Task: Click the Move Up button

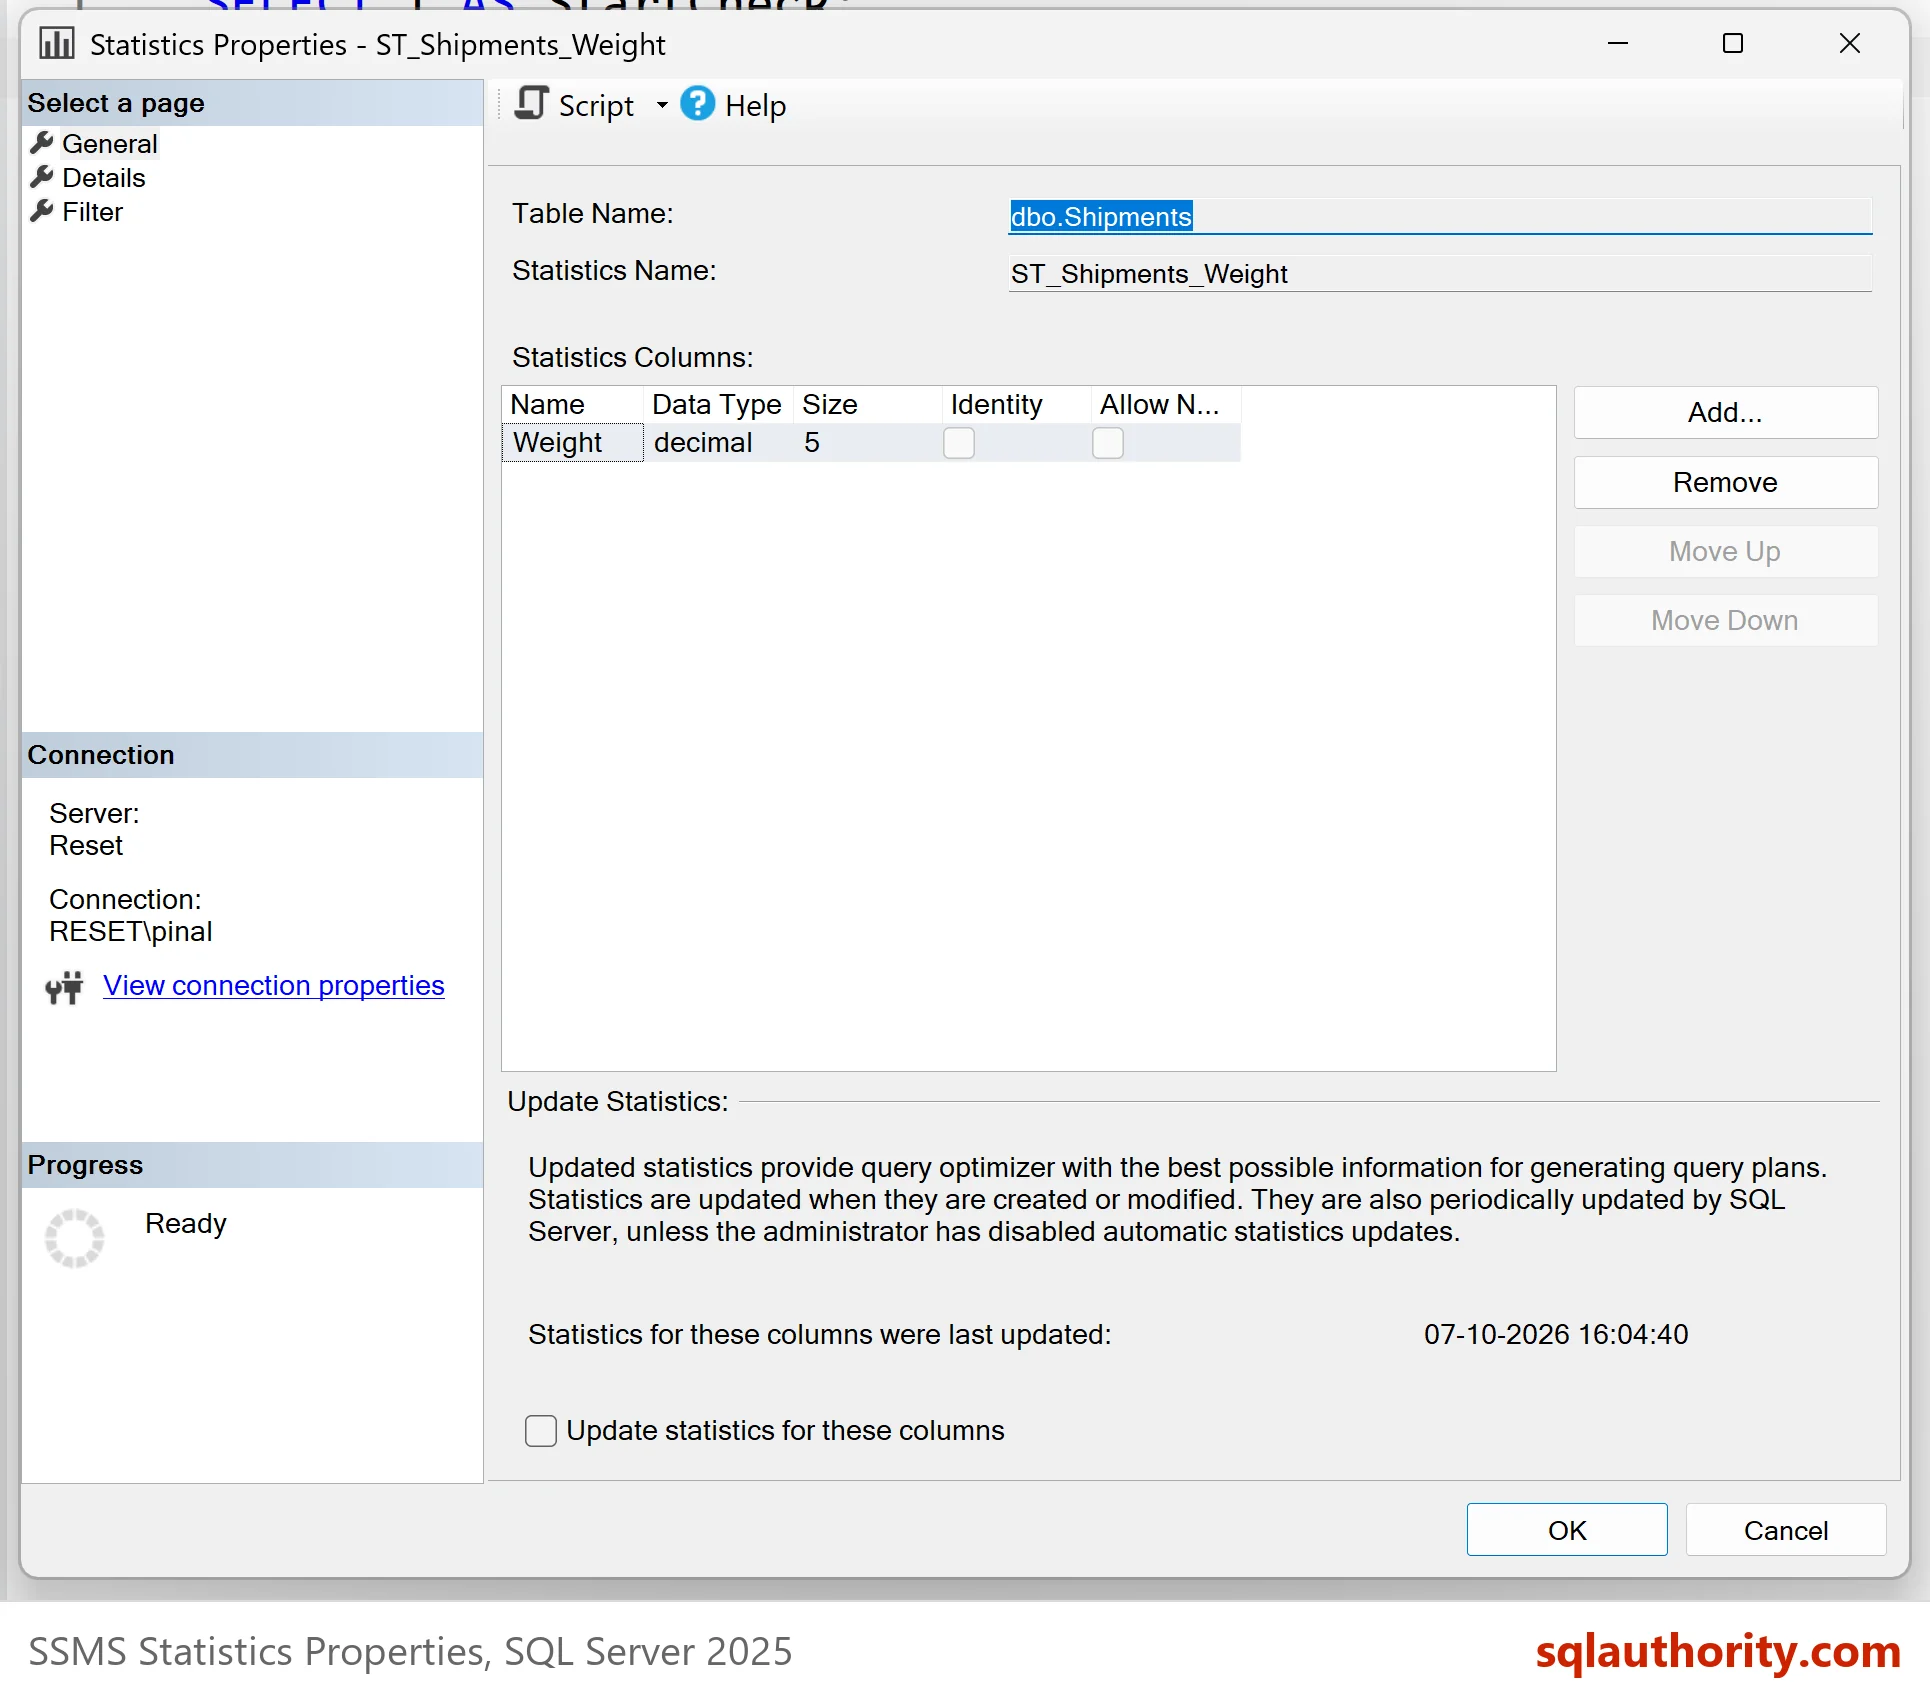Action: click(x=1726, y=552)
